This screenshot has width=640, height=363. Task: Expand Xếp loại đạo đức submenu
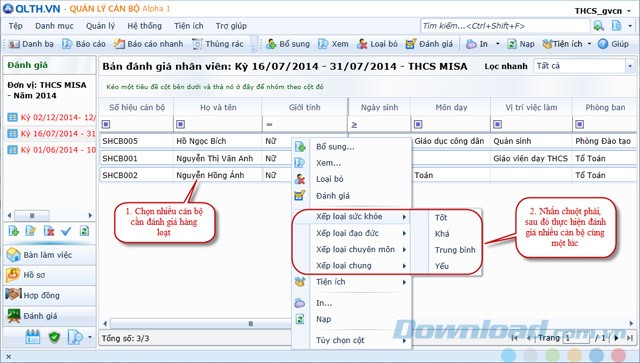click(351, 233)
